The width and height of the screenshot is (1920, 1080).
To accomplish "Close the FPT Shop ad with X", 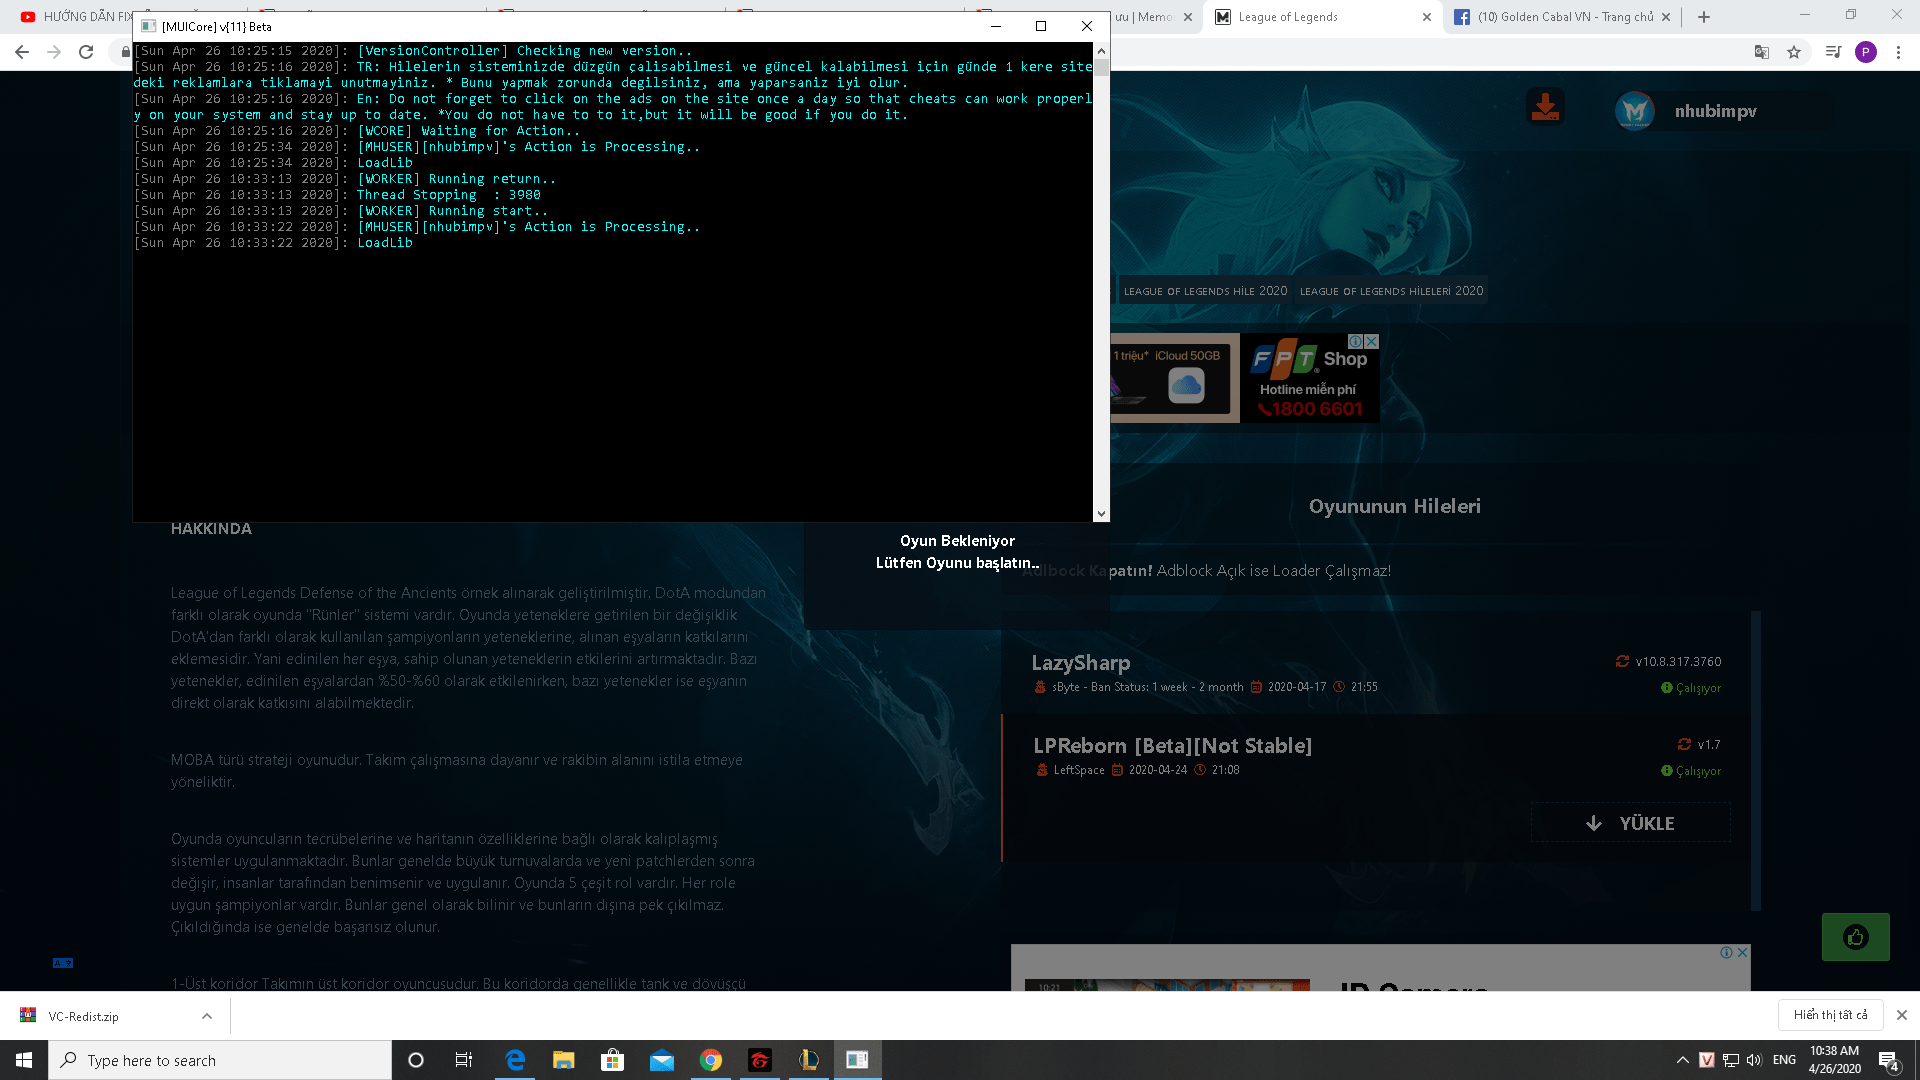I will coord(1372,342).
